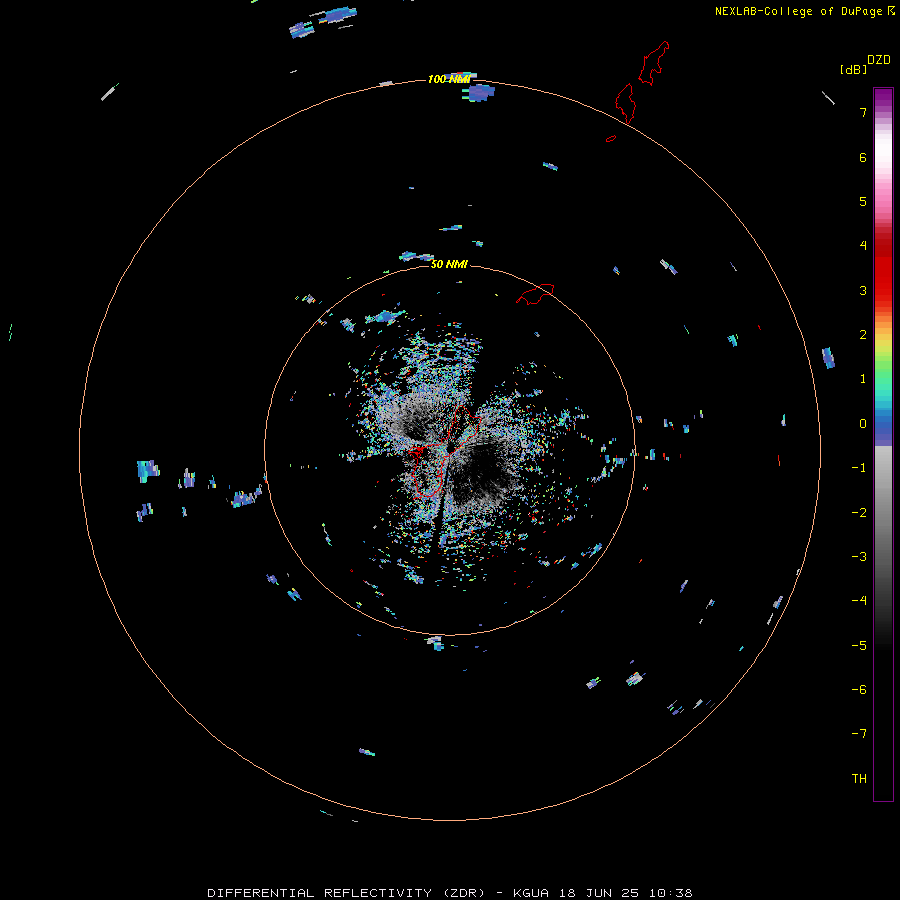
Task: Click the 2 dB scale value
Action: click(x=863, y=335)
